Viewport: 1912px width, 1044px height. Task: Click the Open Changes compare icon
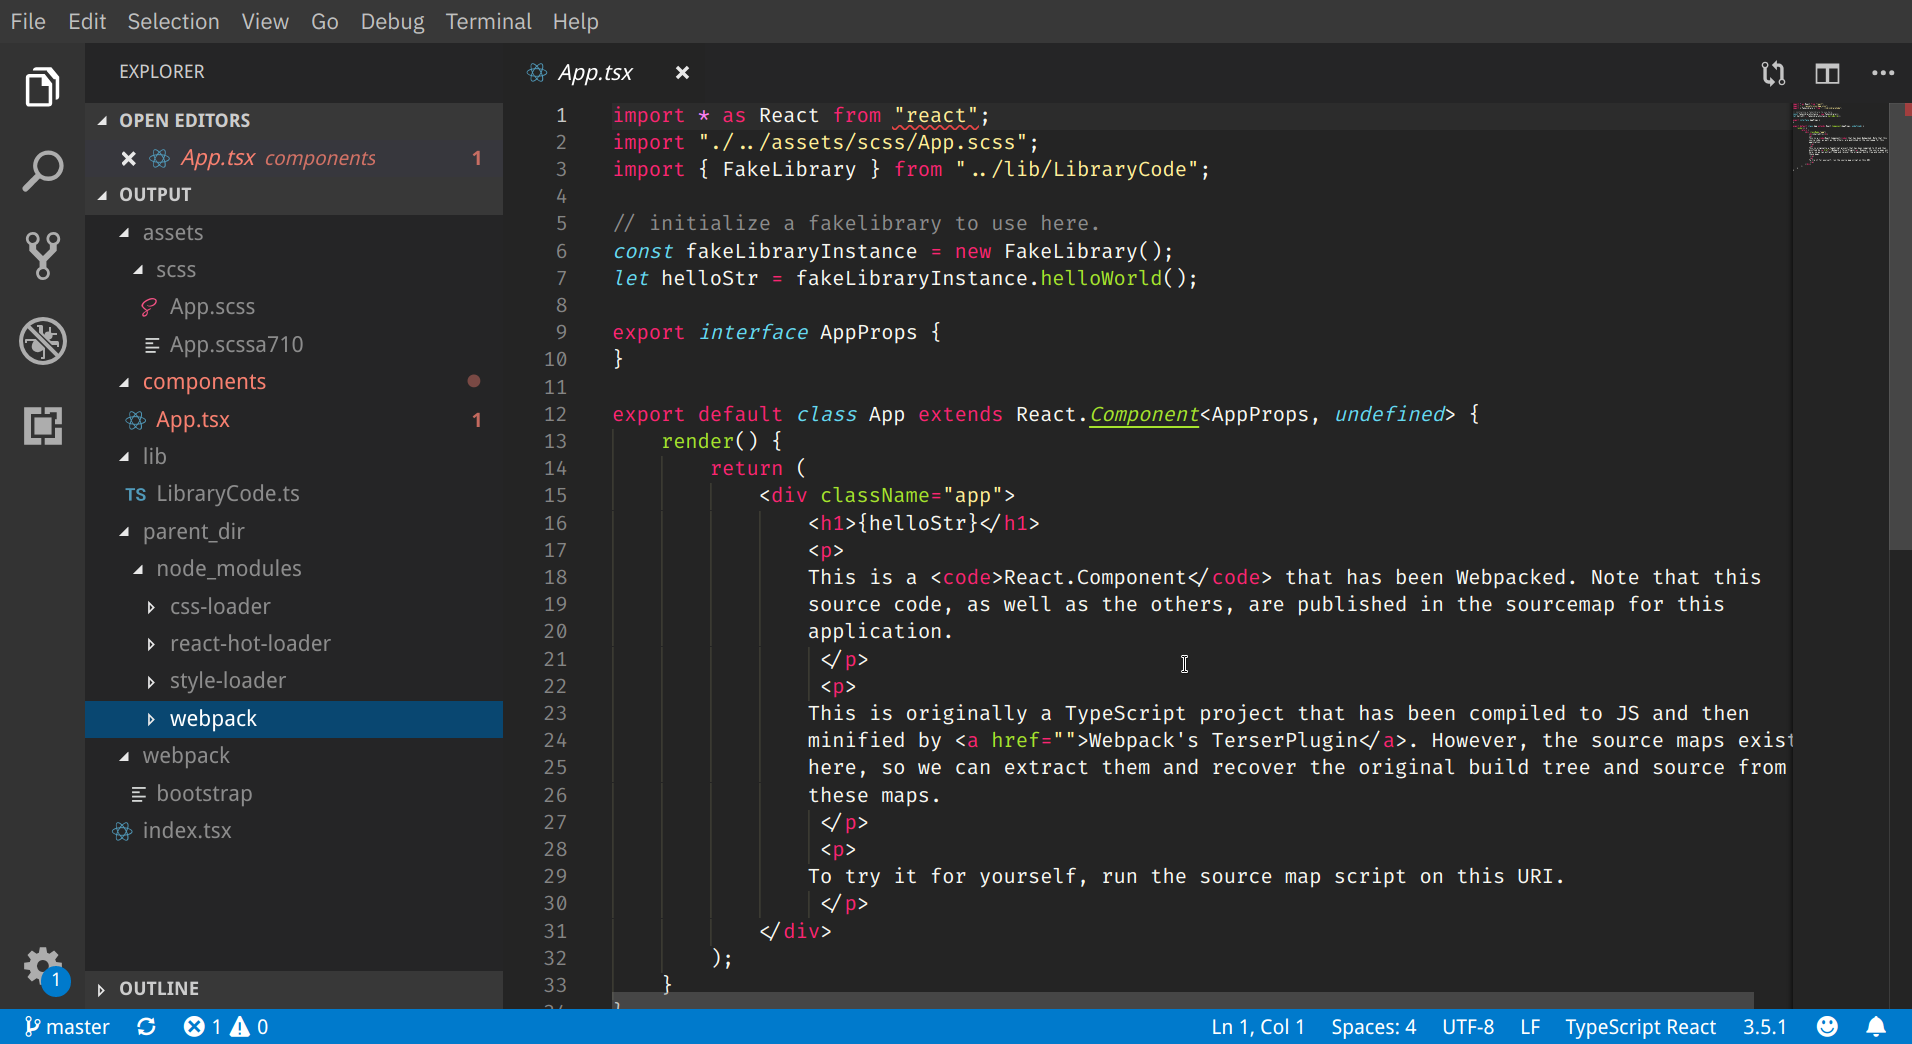click(1773, 73)
